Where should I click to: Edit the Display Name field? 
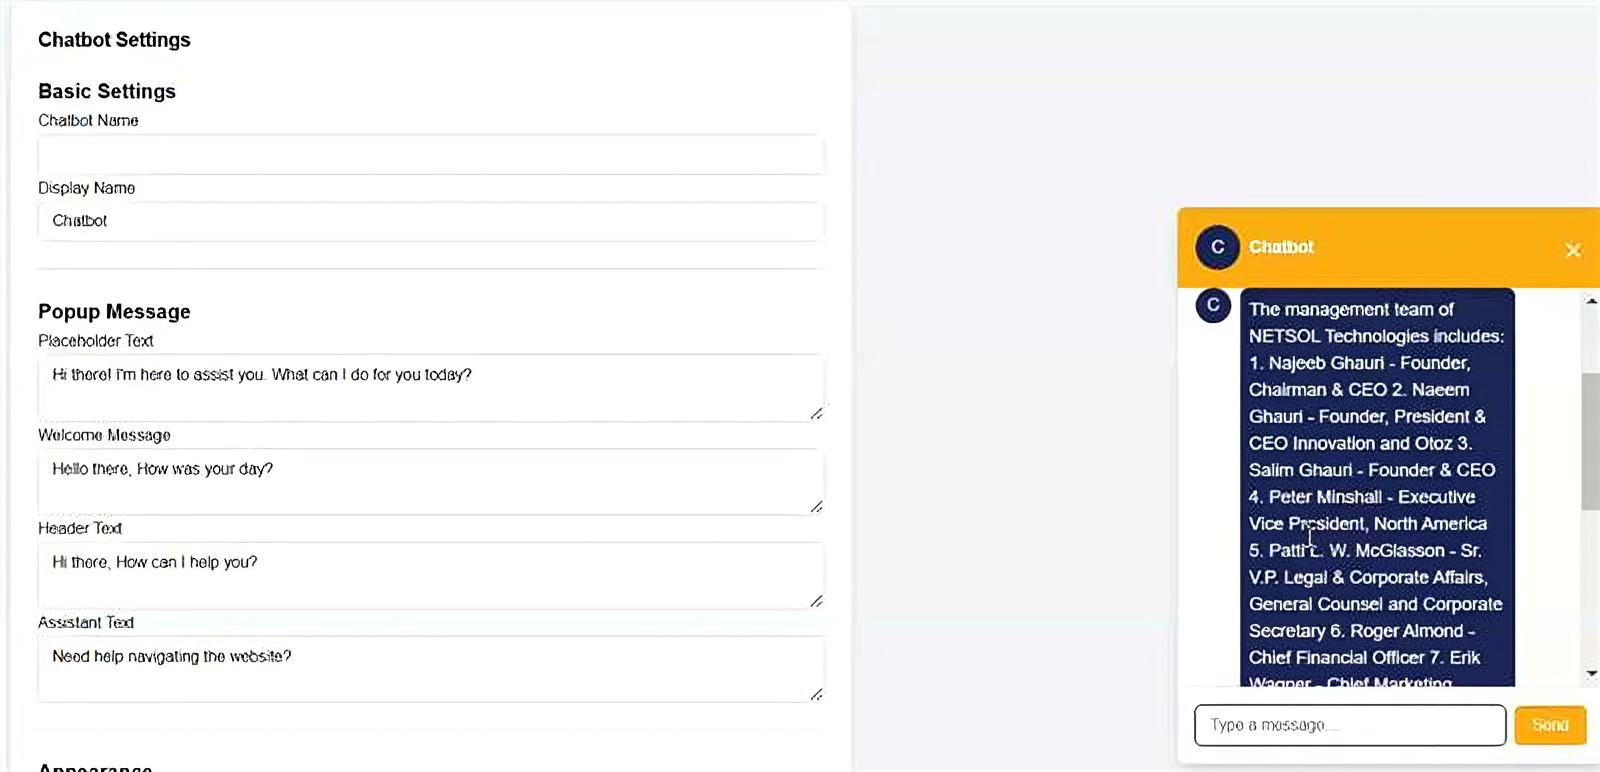(431, 221)
